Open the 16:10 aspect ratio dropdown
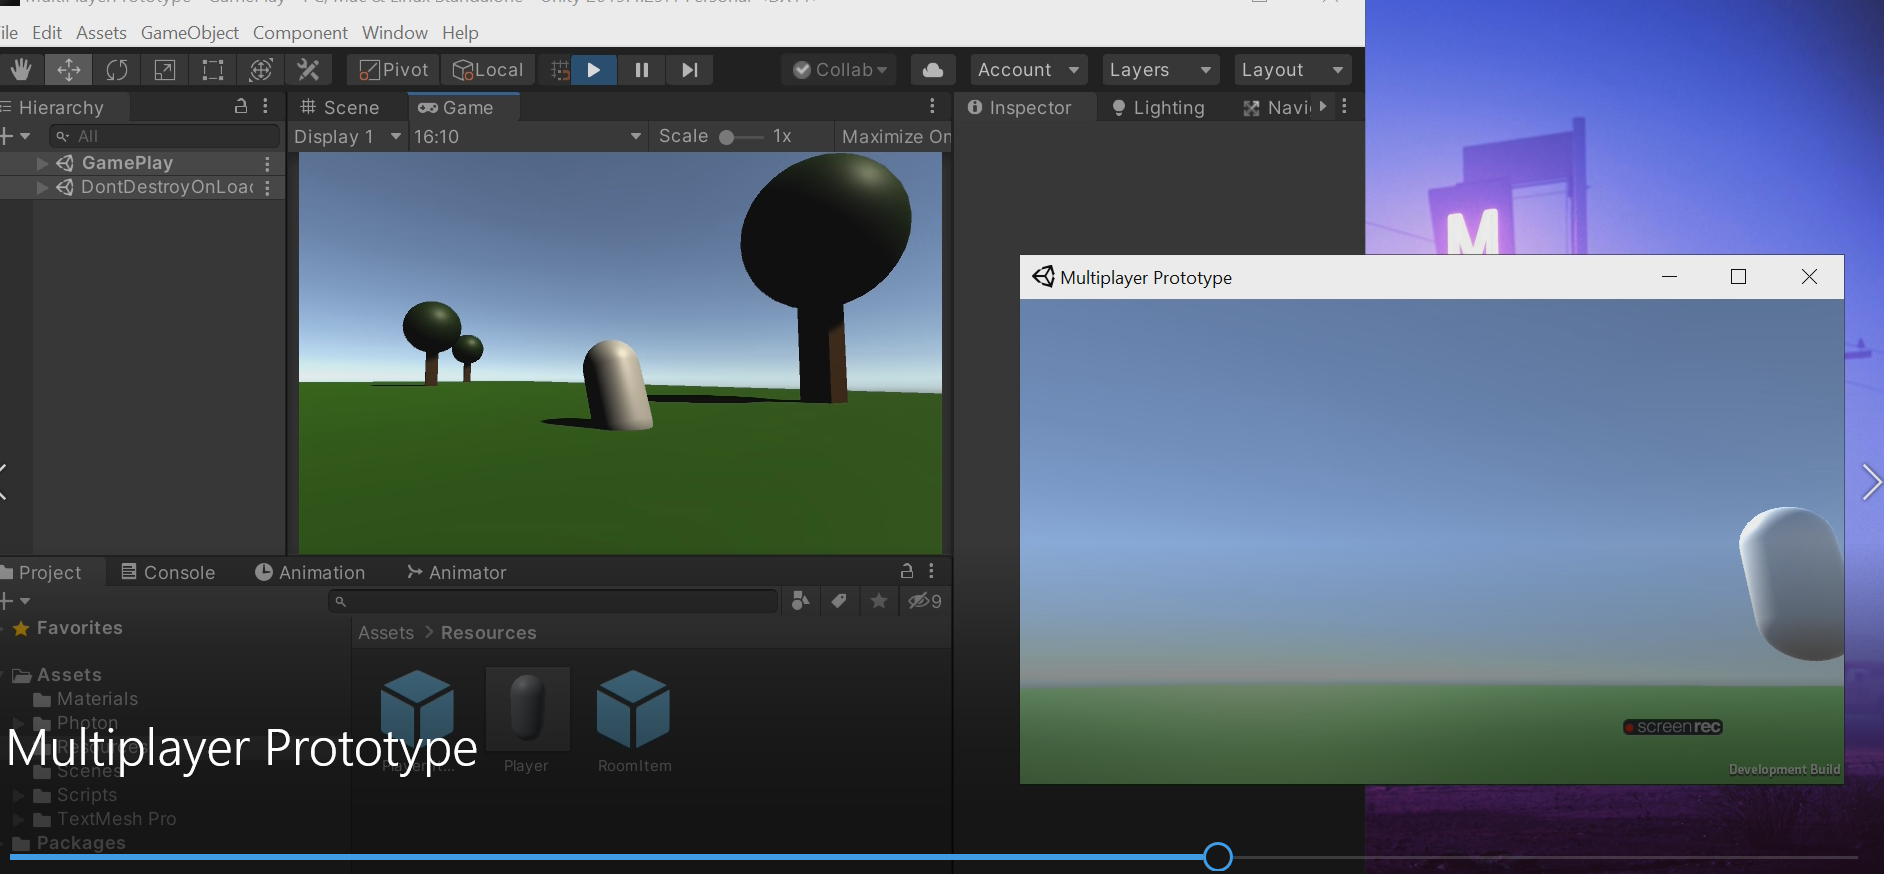Screen dimensions: 1884x874 coord(528,137)
